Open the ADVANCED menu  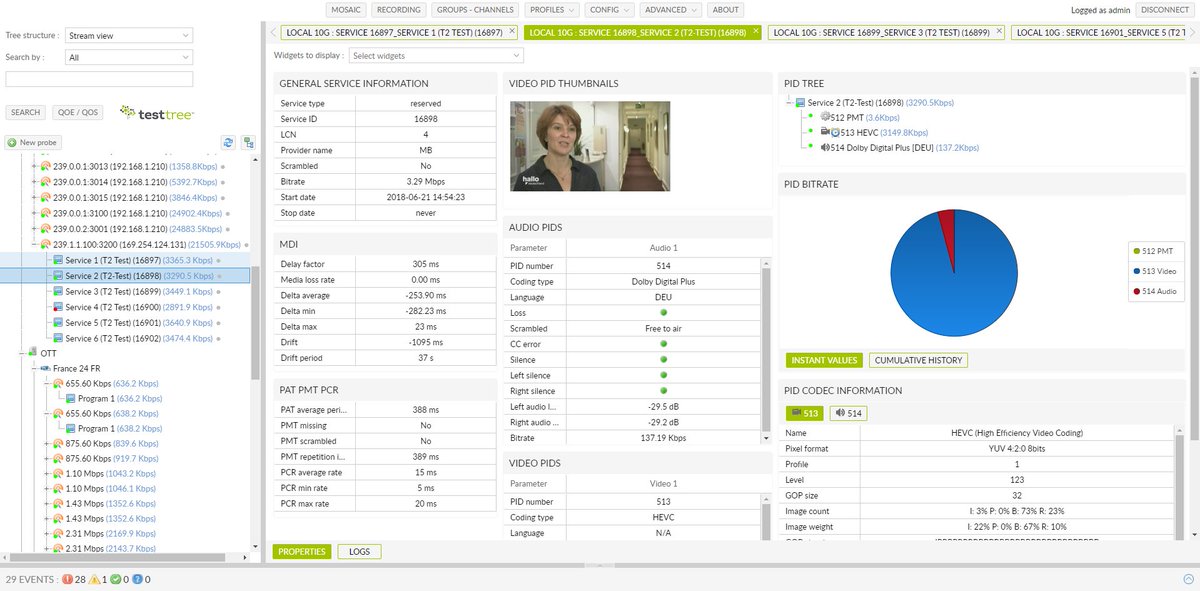pyautogui.click(x=670, y=10)
